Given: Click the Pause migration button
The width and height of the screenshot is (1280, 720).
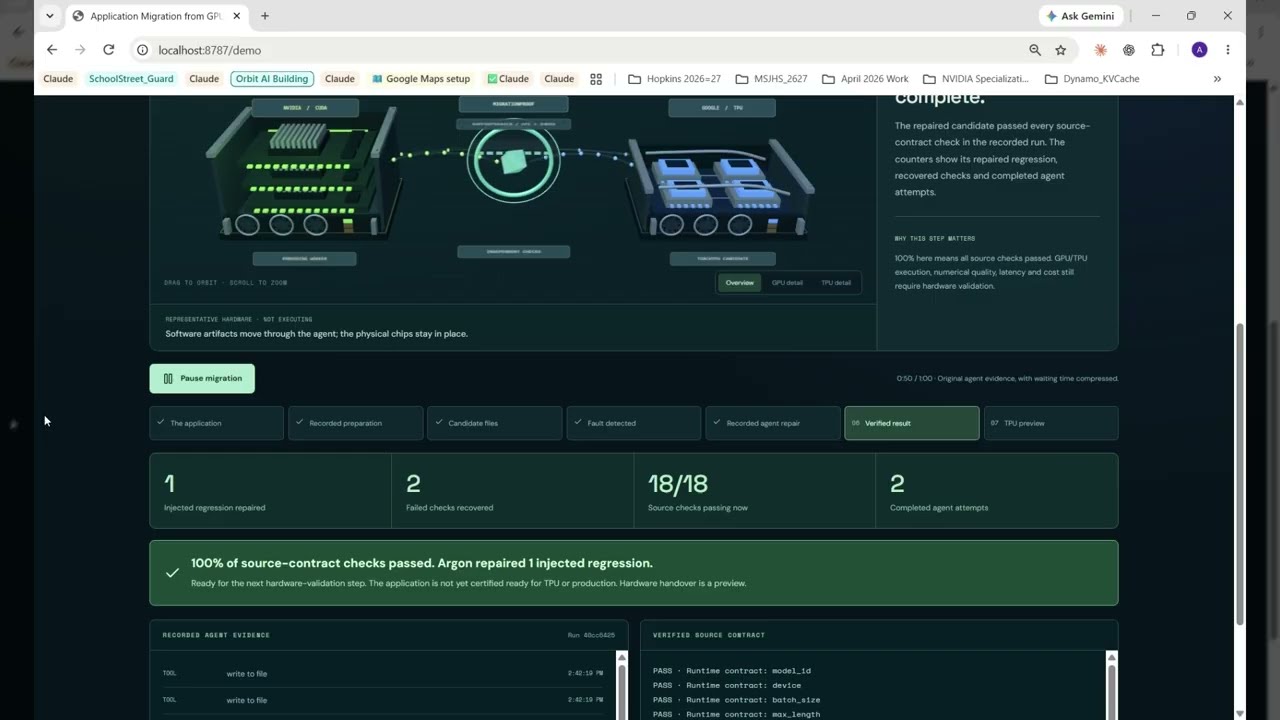Looking at the screenshot, I should click(x=202, y=378).
